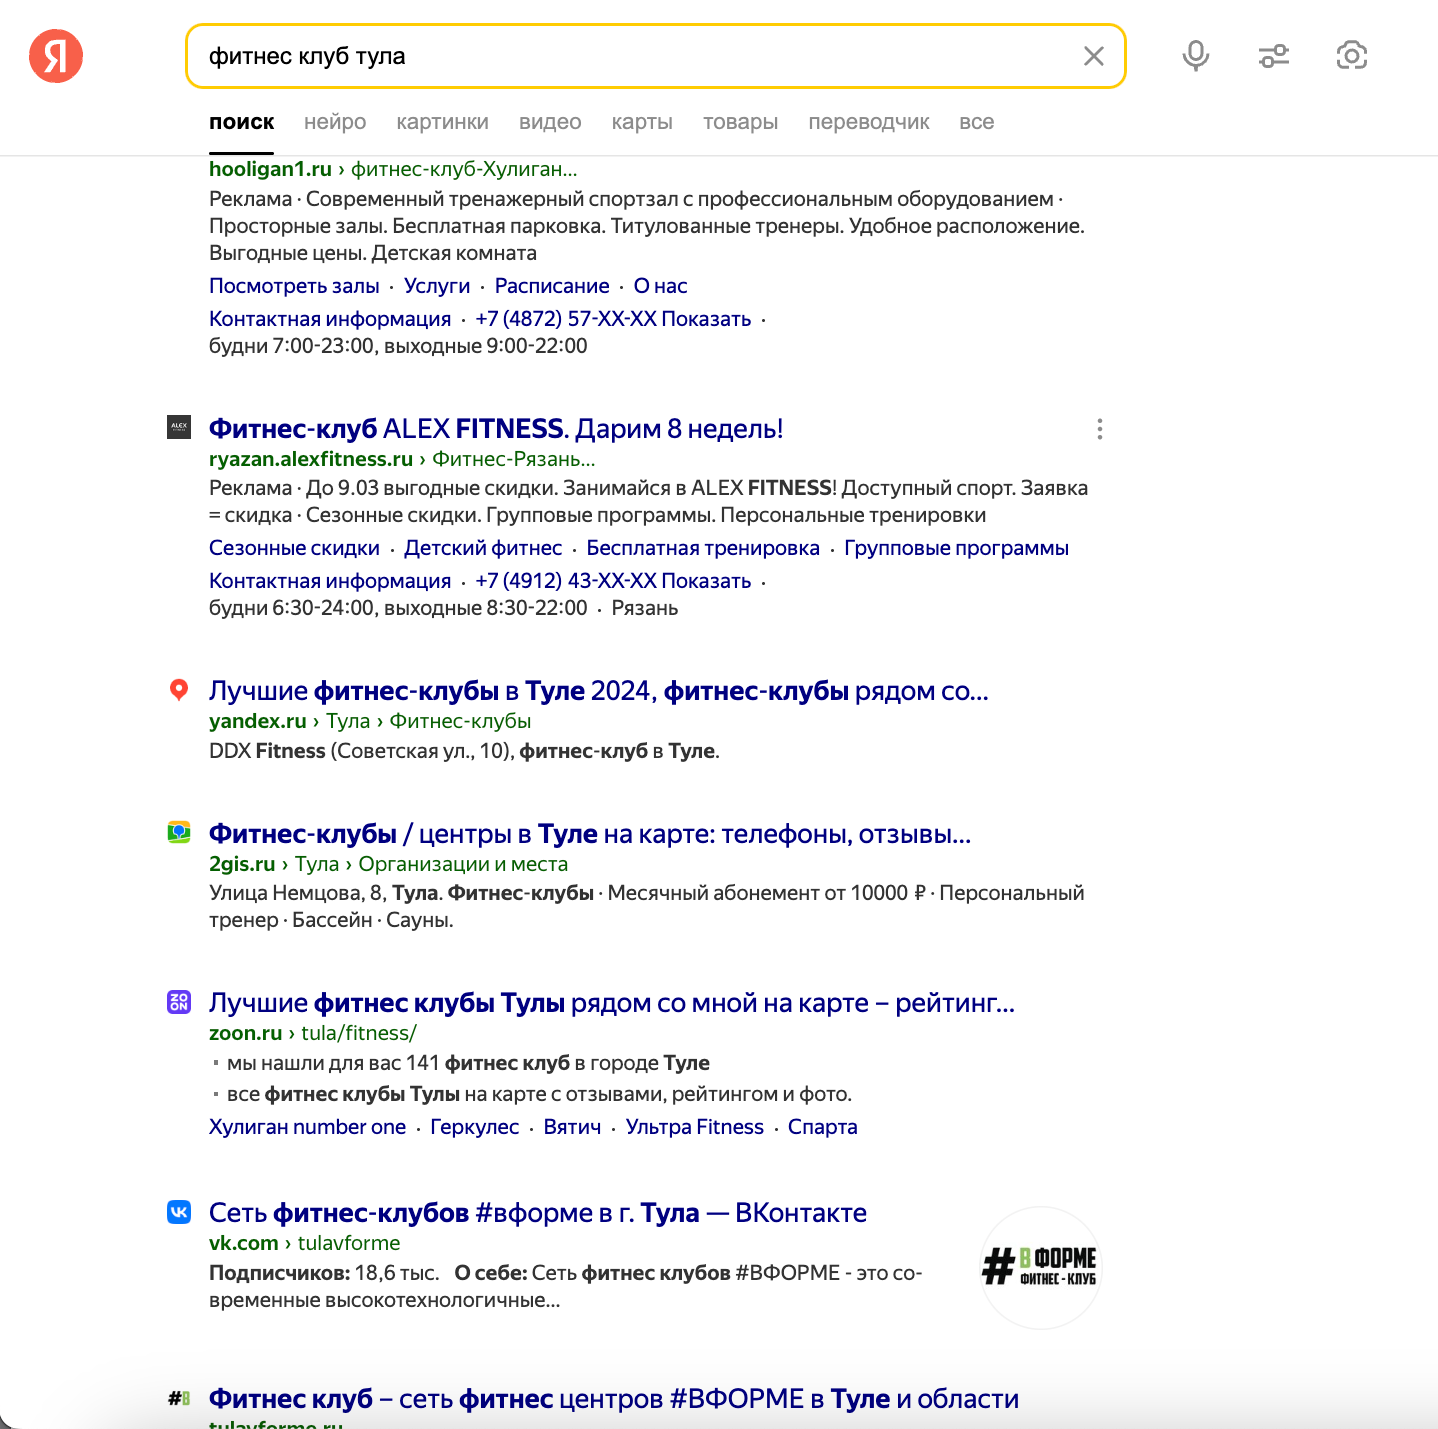Viewport: 1438px width, 1429px height.
Task: Open the ryazan.alexfitness.ru domain link
Action: (x=311, y=459)
